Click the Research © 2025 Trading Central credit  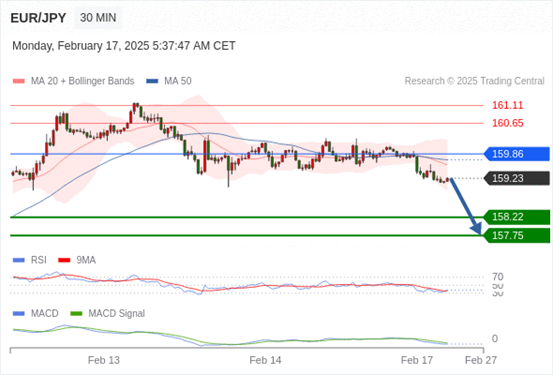(x=474, y=81)
